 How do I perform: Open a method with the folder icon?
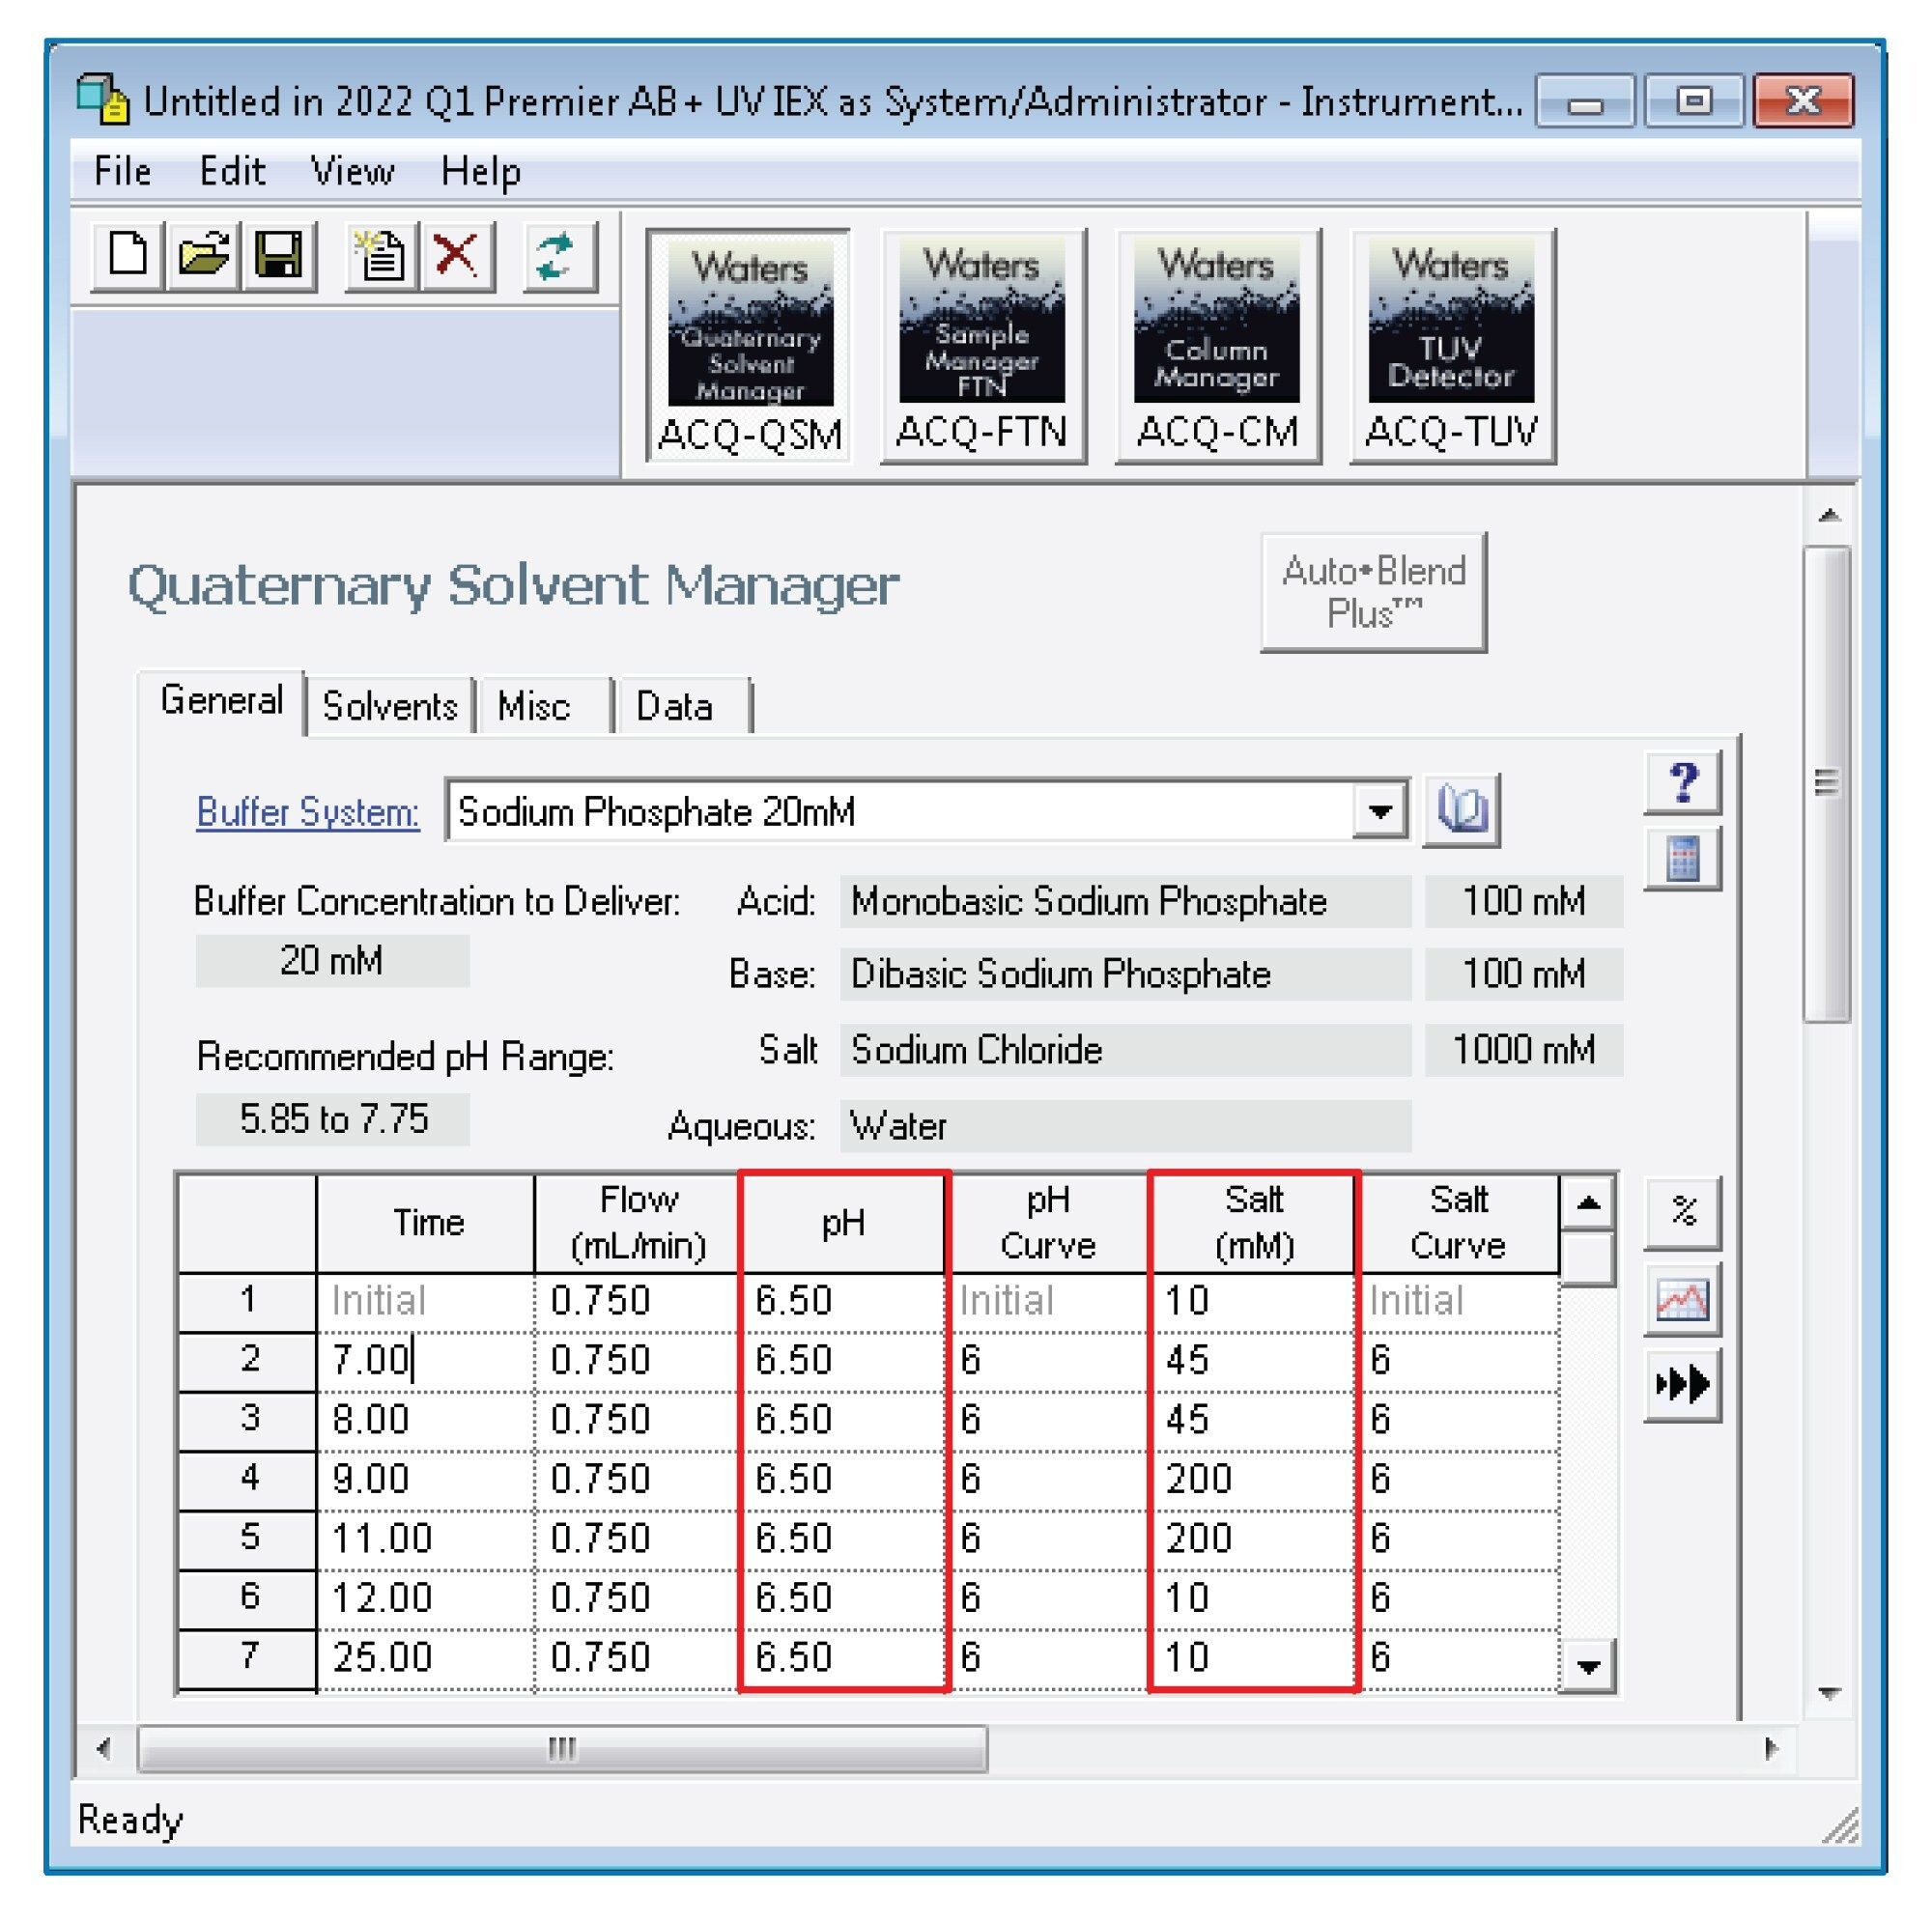[x=203, y=256]
